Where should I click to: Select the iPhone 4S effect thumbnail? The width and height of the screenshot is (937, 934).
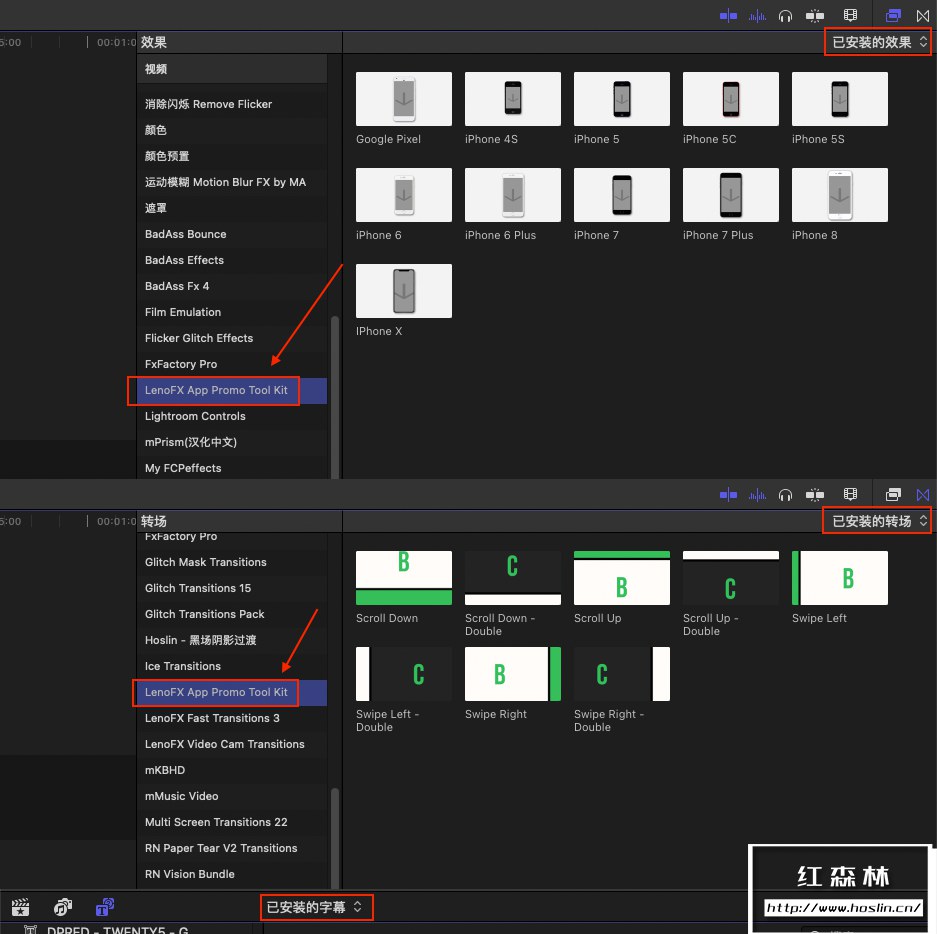point(513,99)
